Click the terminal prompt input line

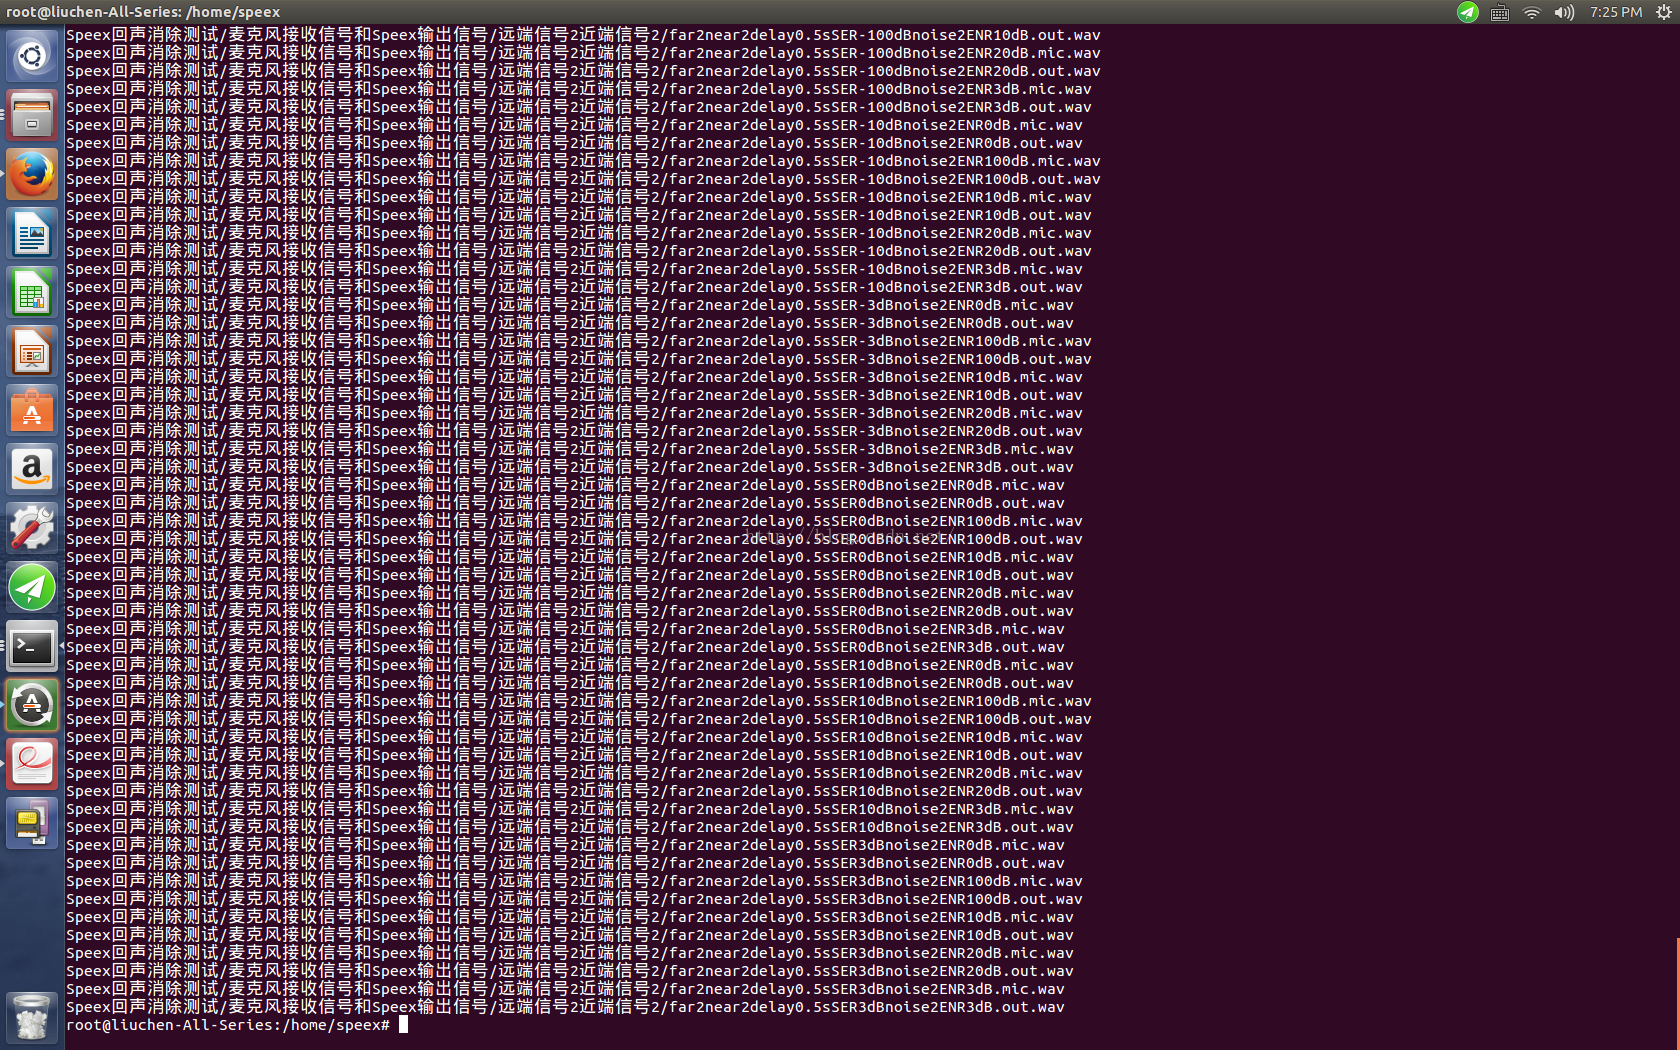click(237, 1025)
